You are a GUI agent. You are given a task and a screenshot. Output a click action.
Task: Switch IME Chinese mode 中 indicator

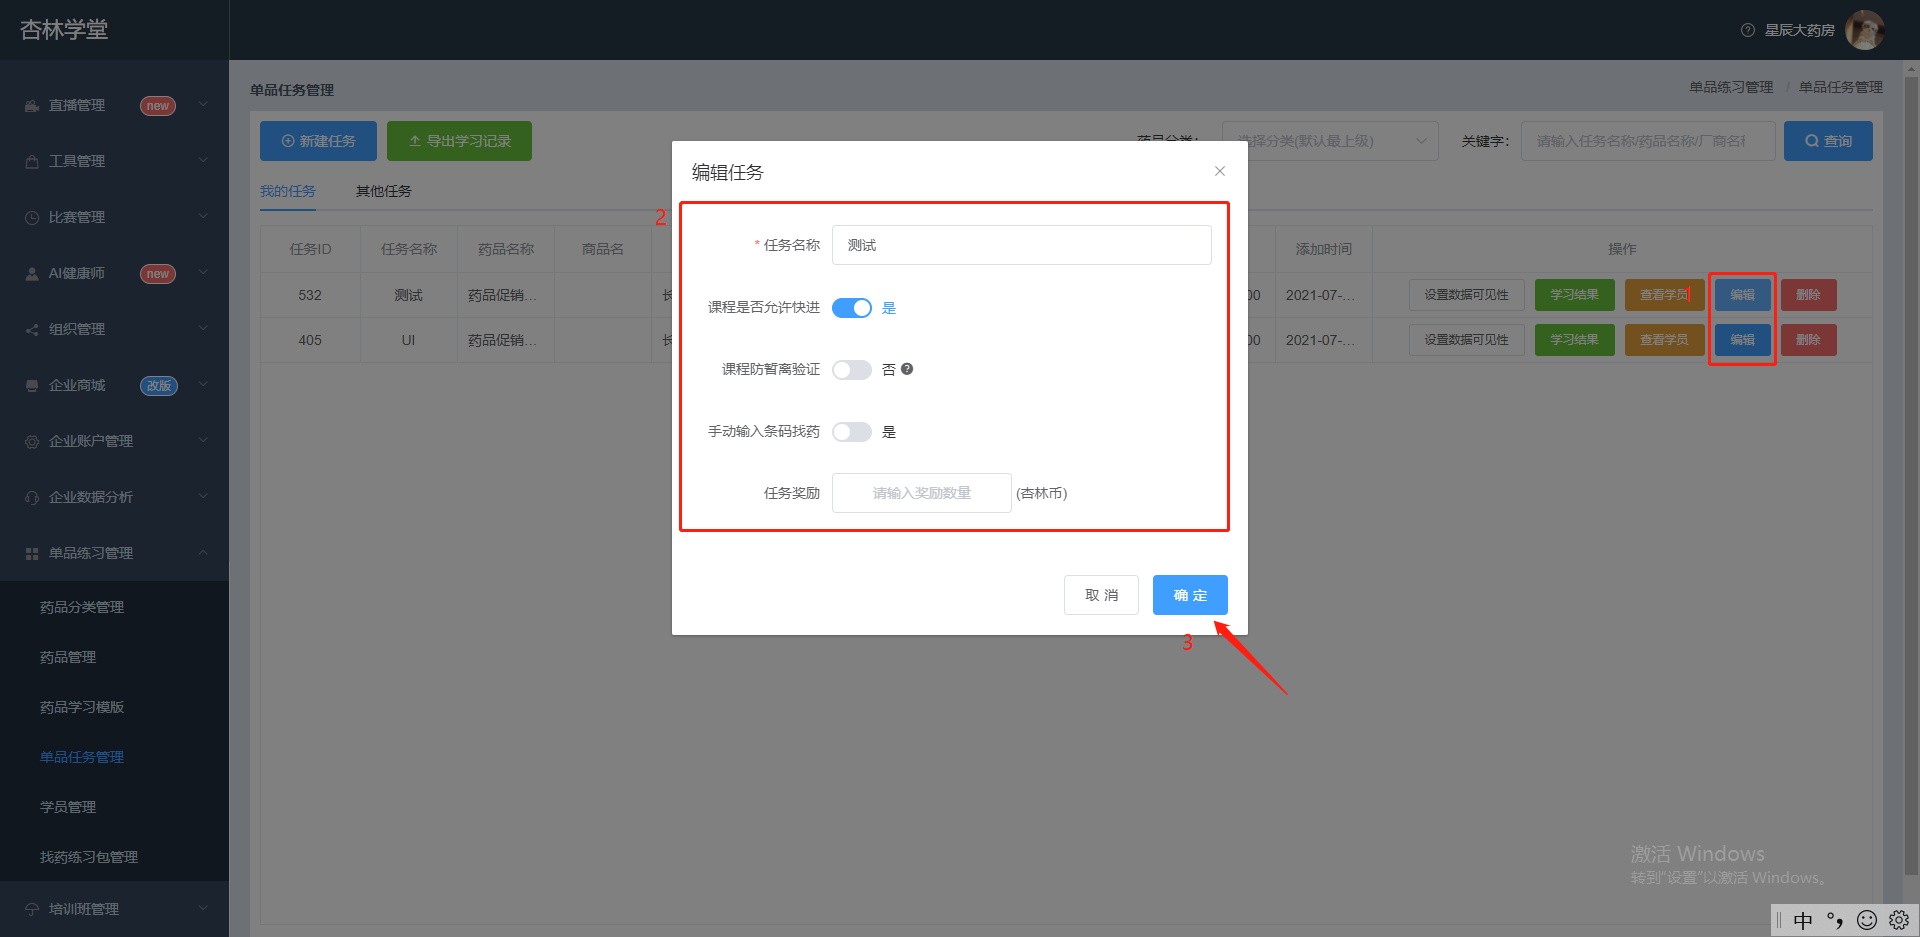pyautogui.click(x=1803, y=920)
